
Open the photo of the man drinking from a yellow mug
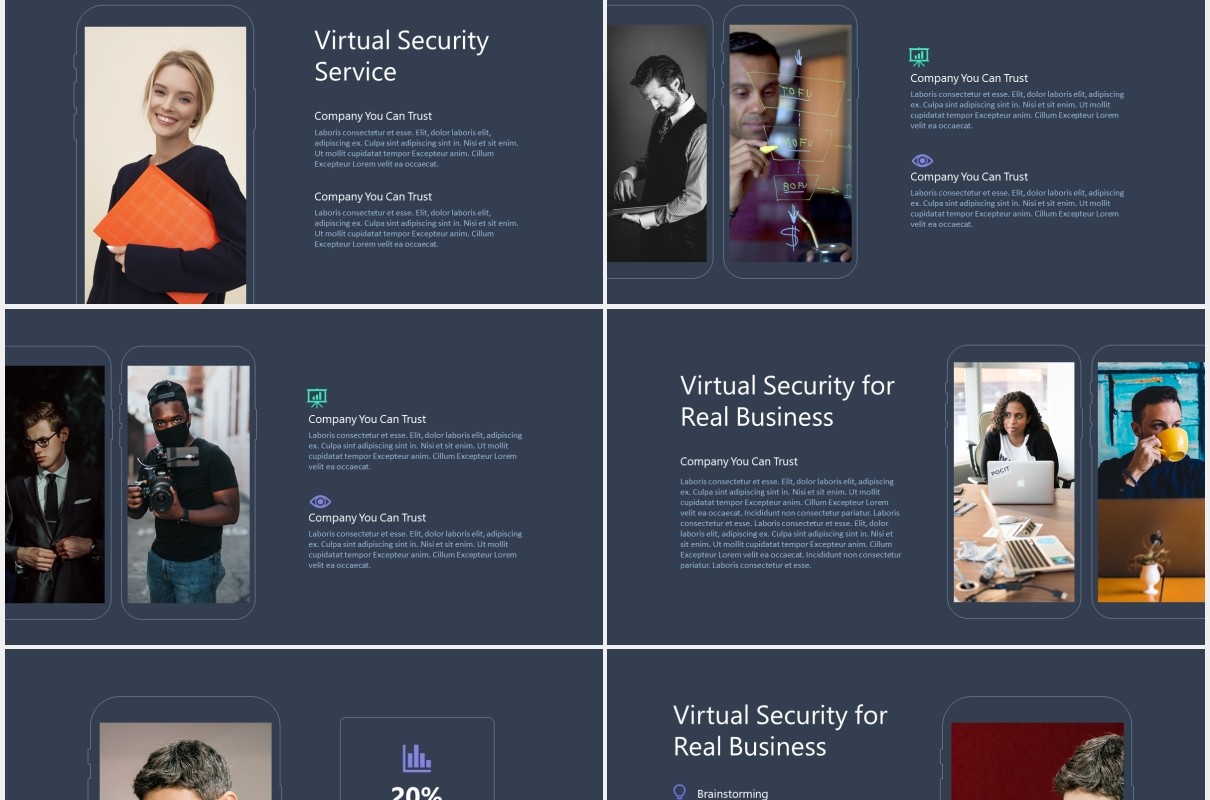point(1151,482)
